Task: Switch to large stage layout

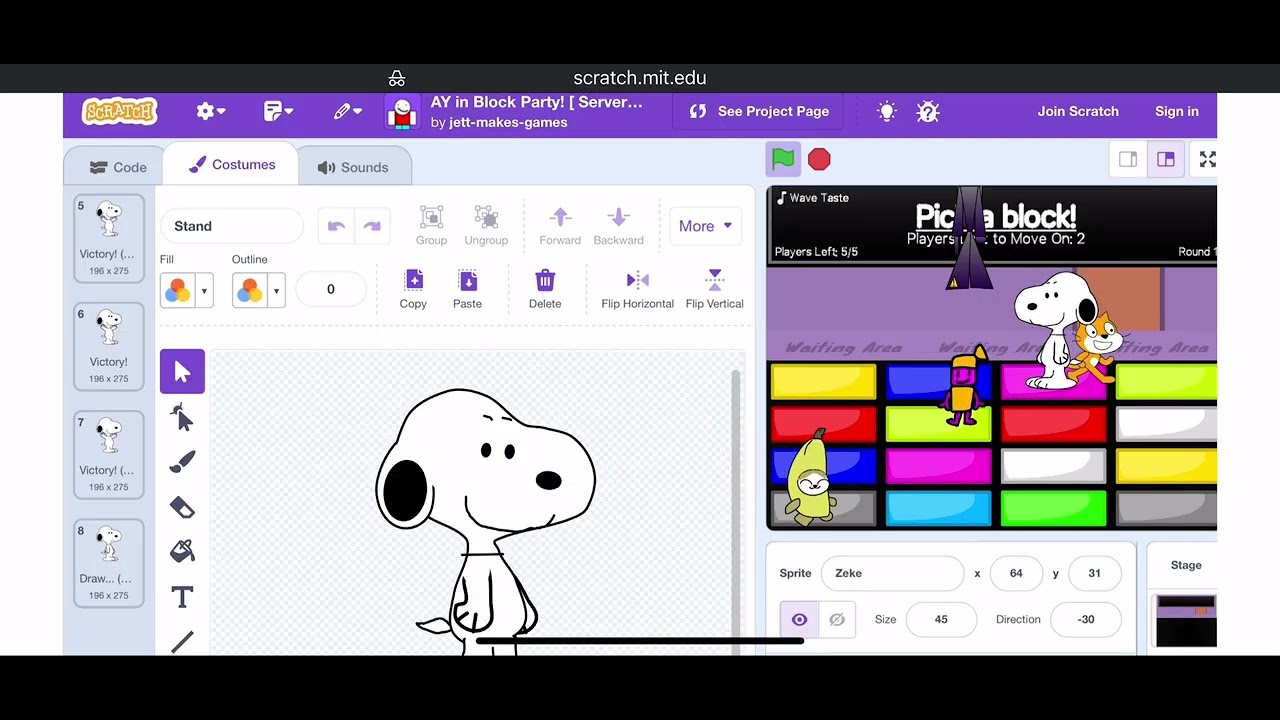Action: [x=1165, y=159]
